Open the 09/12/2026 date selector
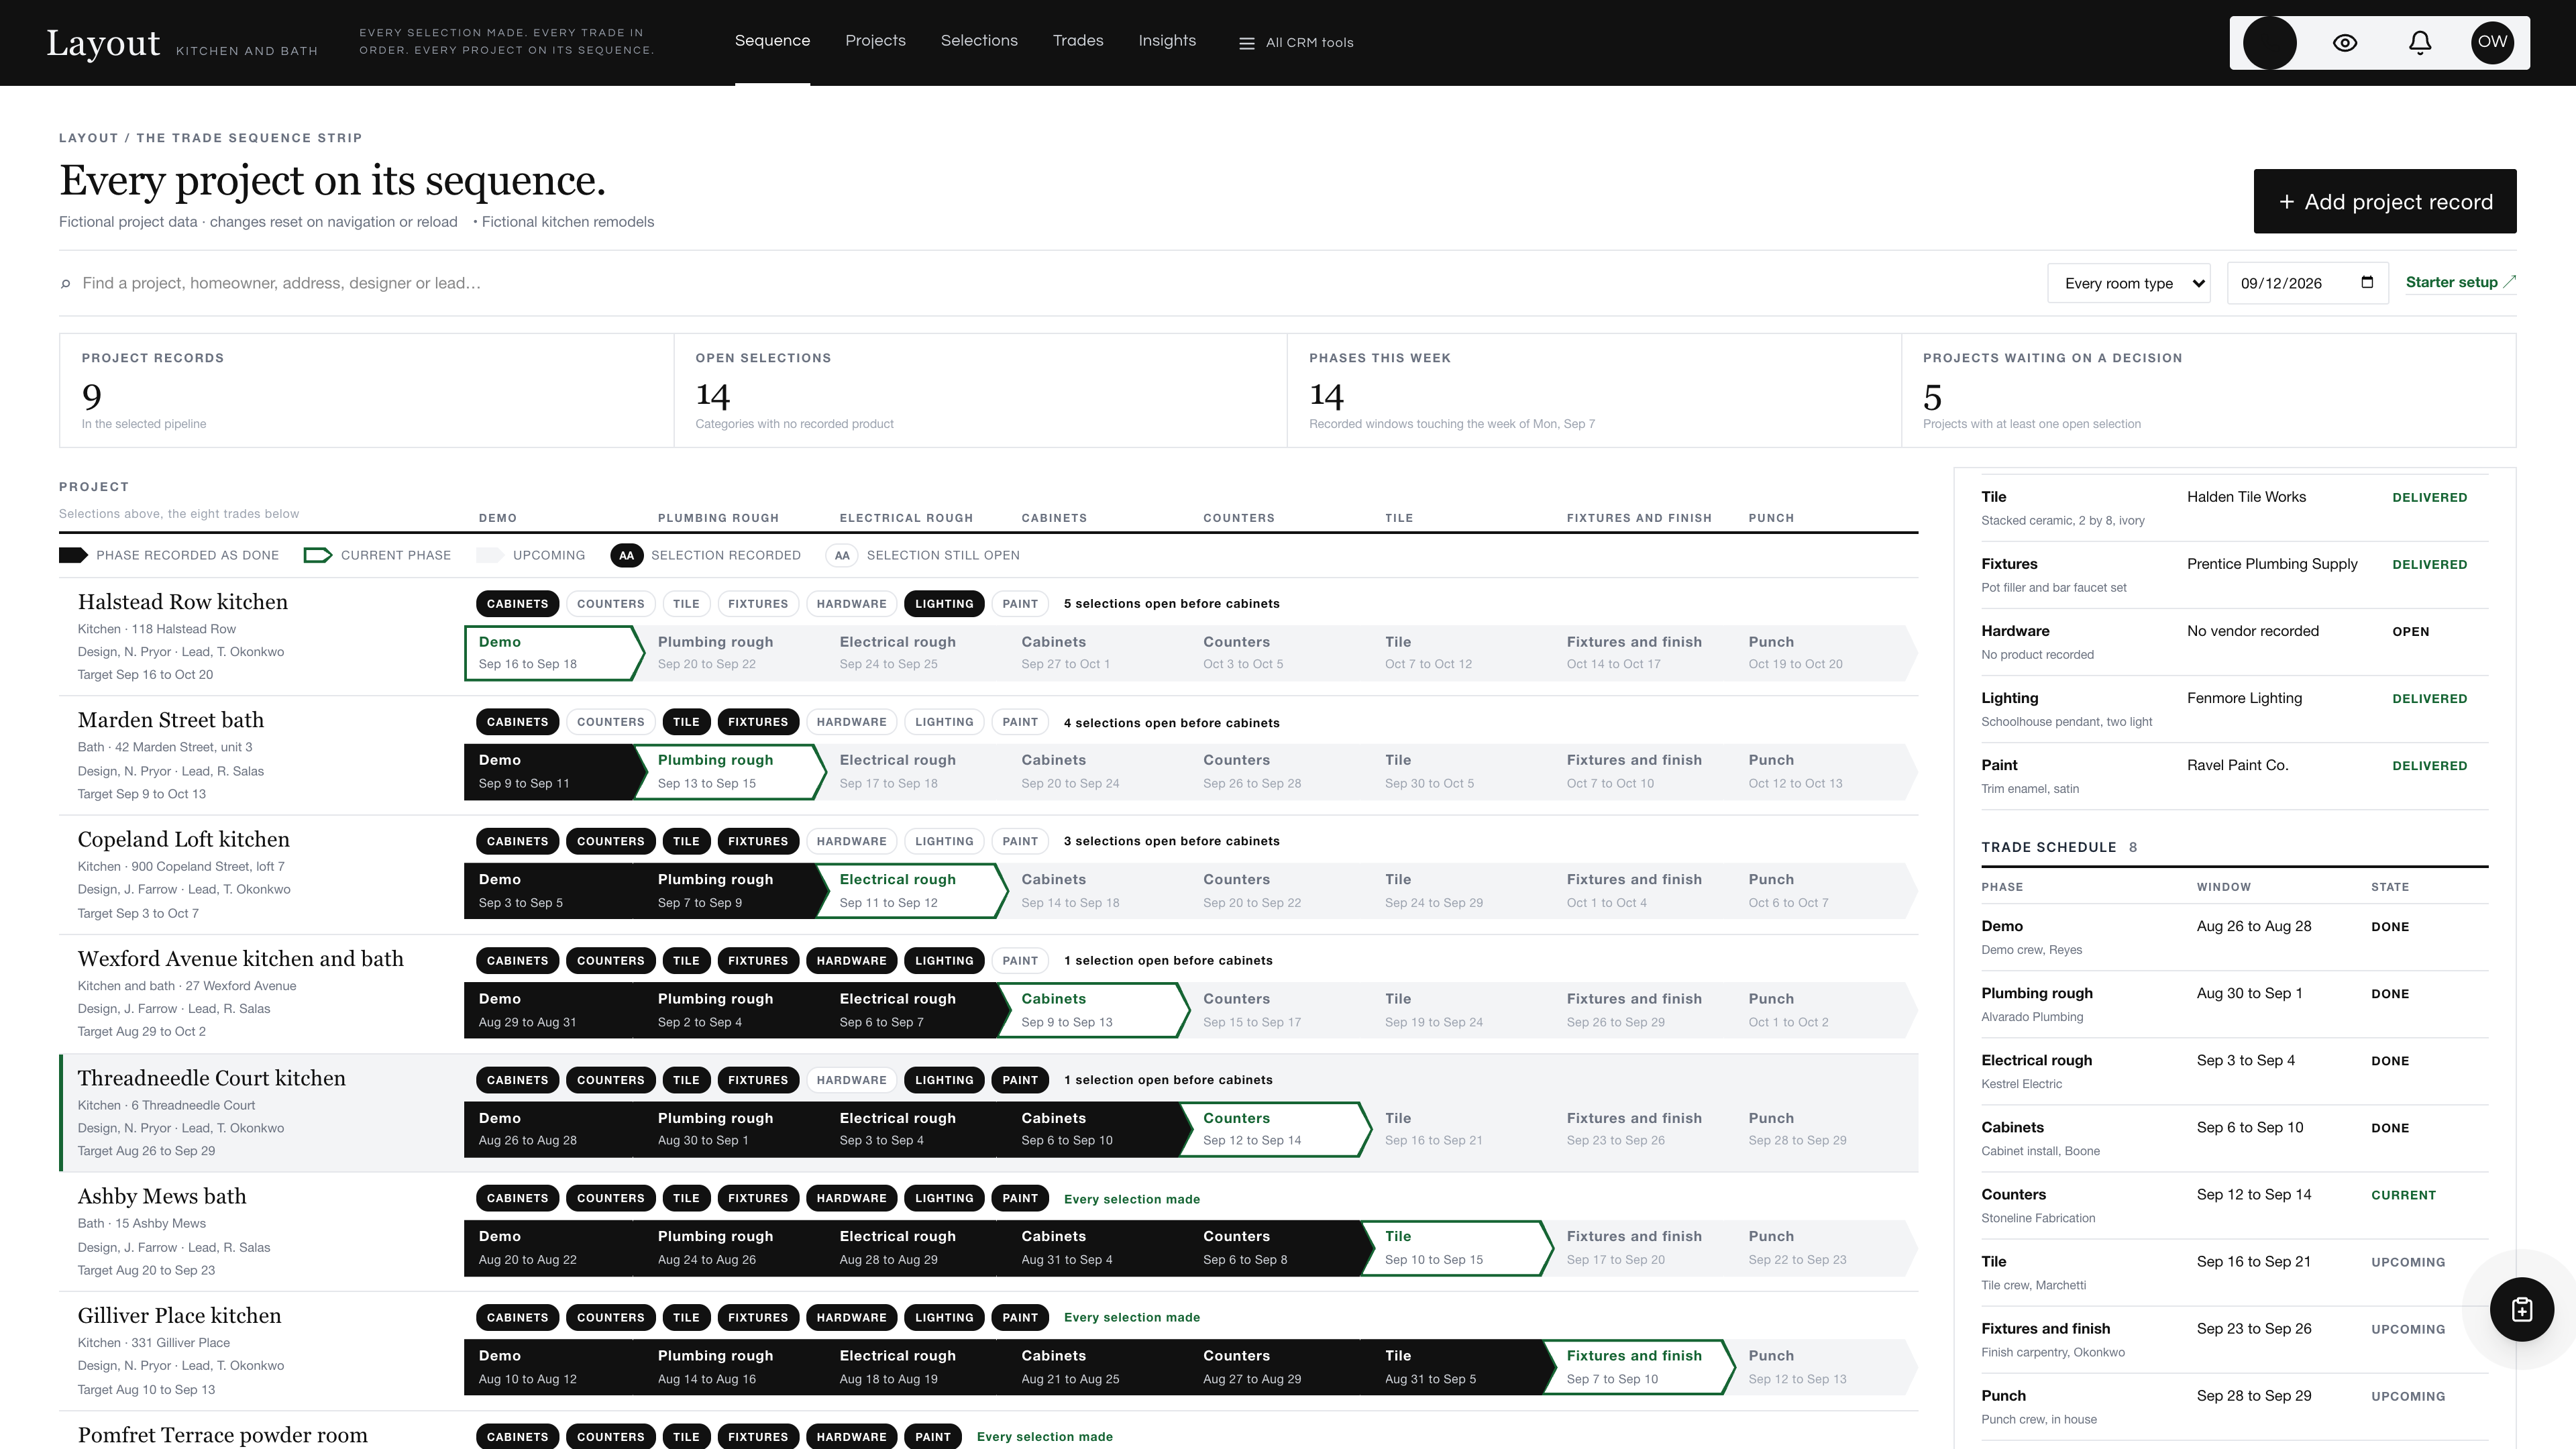Screen dimensions: 2576x1449 pos(2308,283)
